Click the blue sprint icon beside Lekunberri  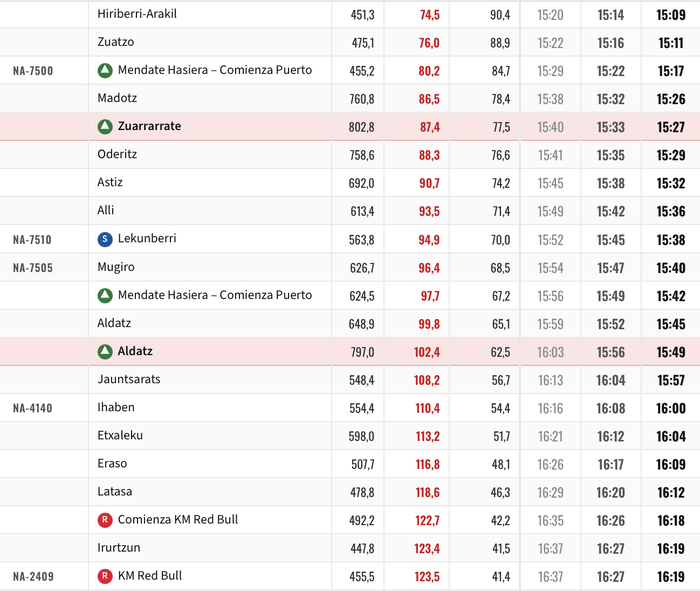point(105,239)
